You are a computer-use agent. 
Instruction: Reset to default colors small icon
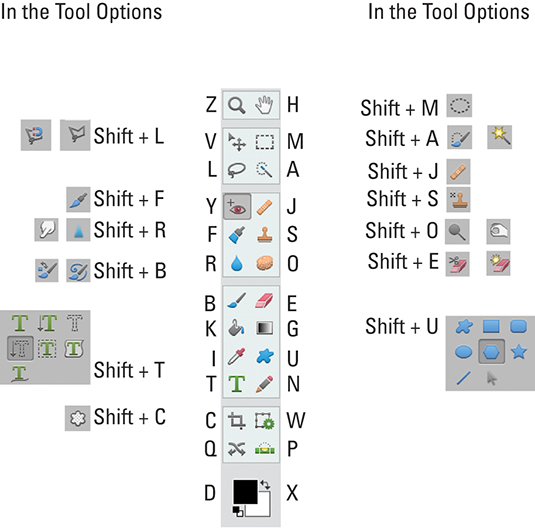(x=238, y=511)
